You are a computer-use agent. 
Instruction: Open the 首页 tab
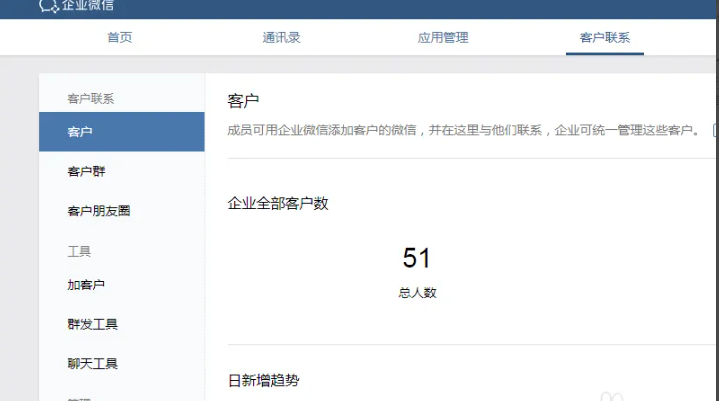(120, 38)
